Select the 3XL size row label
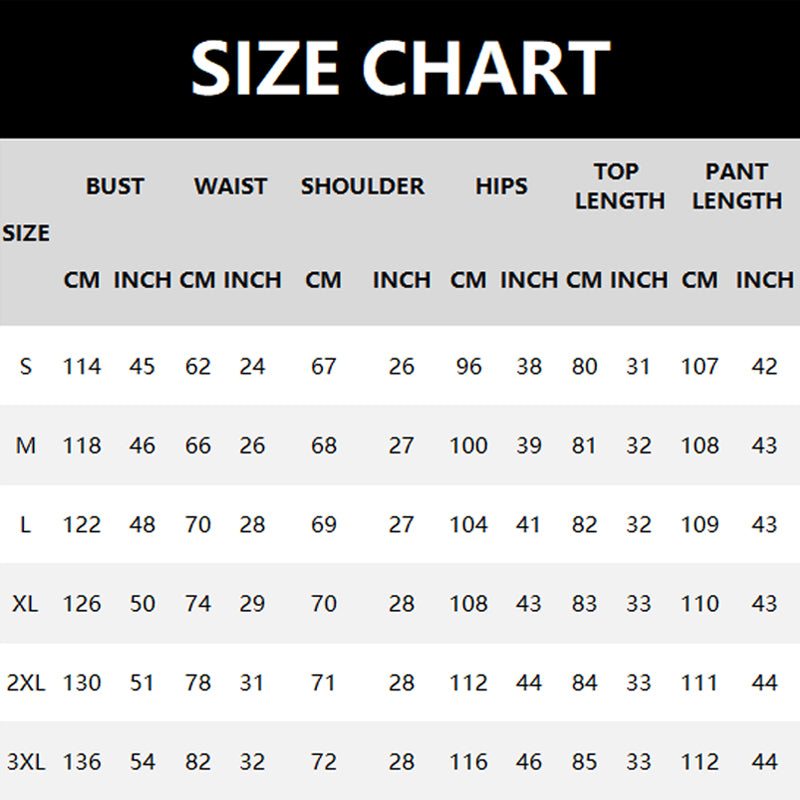 [x=26, y=762]
